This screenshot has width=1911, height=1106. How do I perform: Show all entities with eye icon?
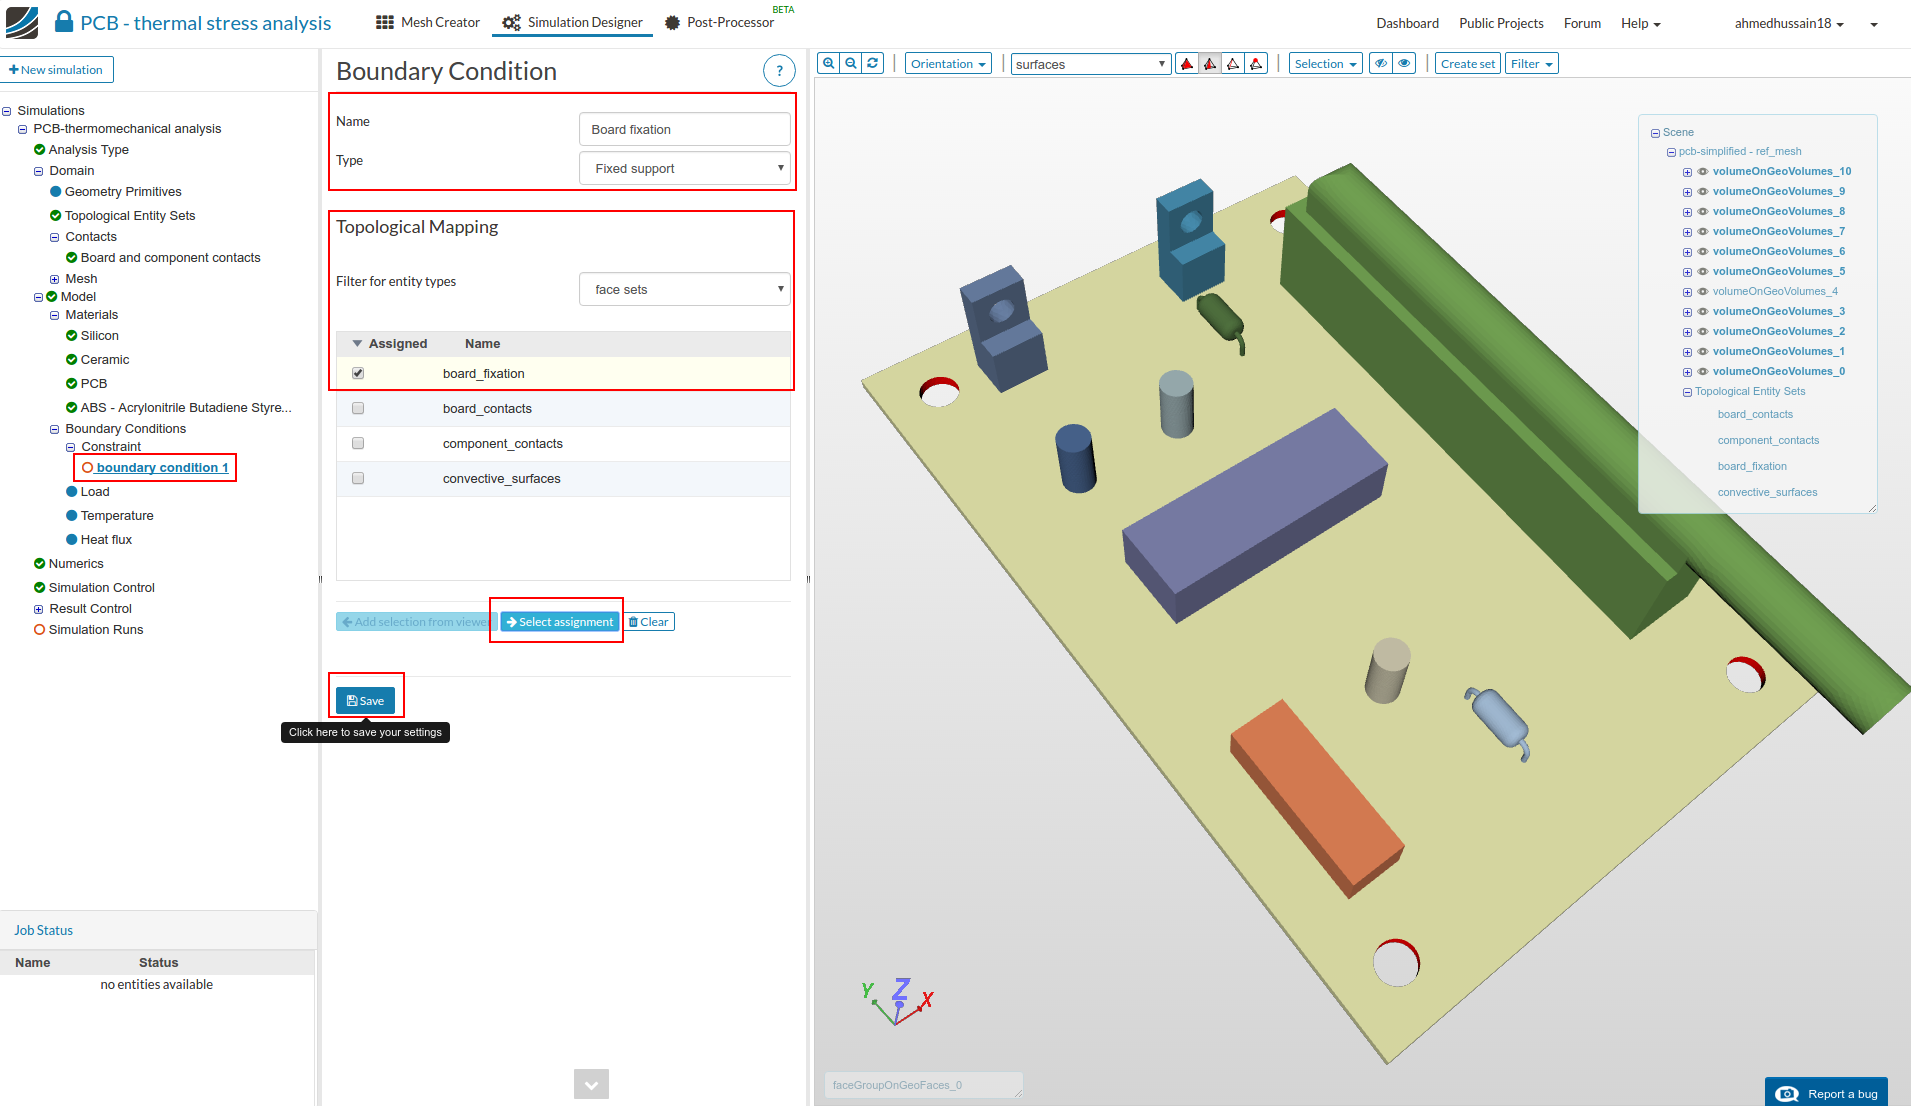1404,63
